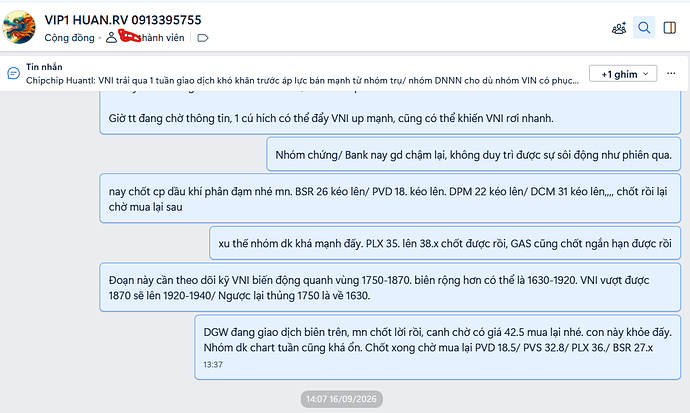This screenshot has width=690, height=413.
Task: Open pinned message from Chipchip Huantl
Action: 302,80
